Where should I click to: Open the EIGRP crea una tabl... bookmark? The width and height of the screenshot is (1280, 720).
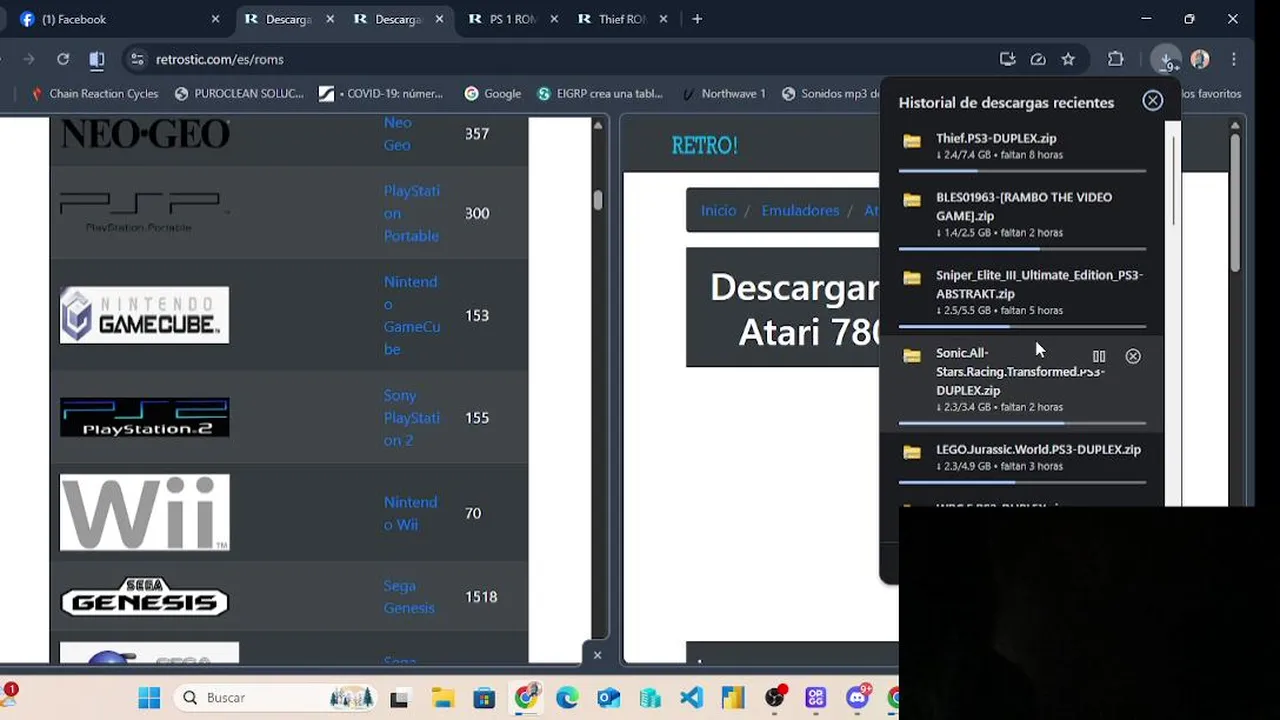(x=600, y=93)
